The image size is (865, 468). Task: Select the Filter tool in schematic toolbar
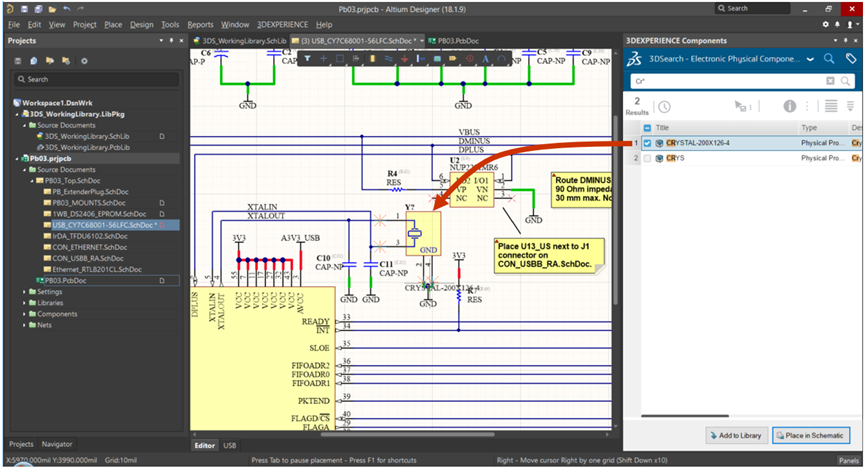[x=307, y=58]
